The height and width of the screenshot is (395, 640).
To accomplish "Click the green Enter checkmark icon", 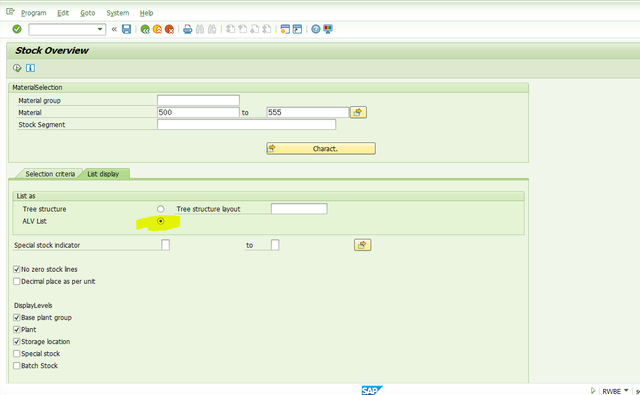I will 17,29.
